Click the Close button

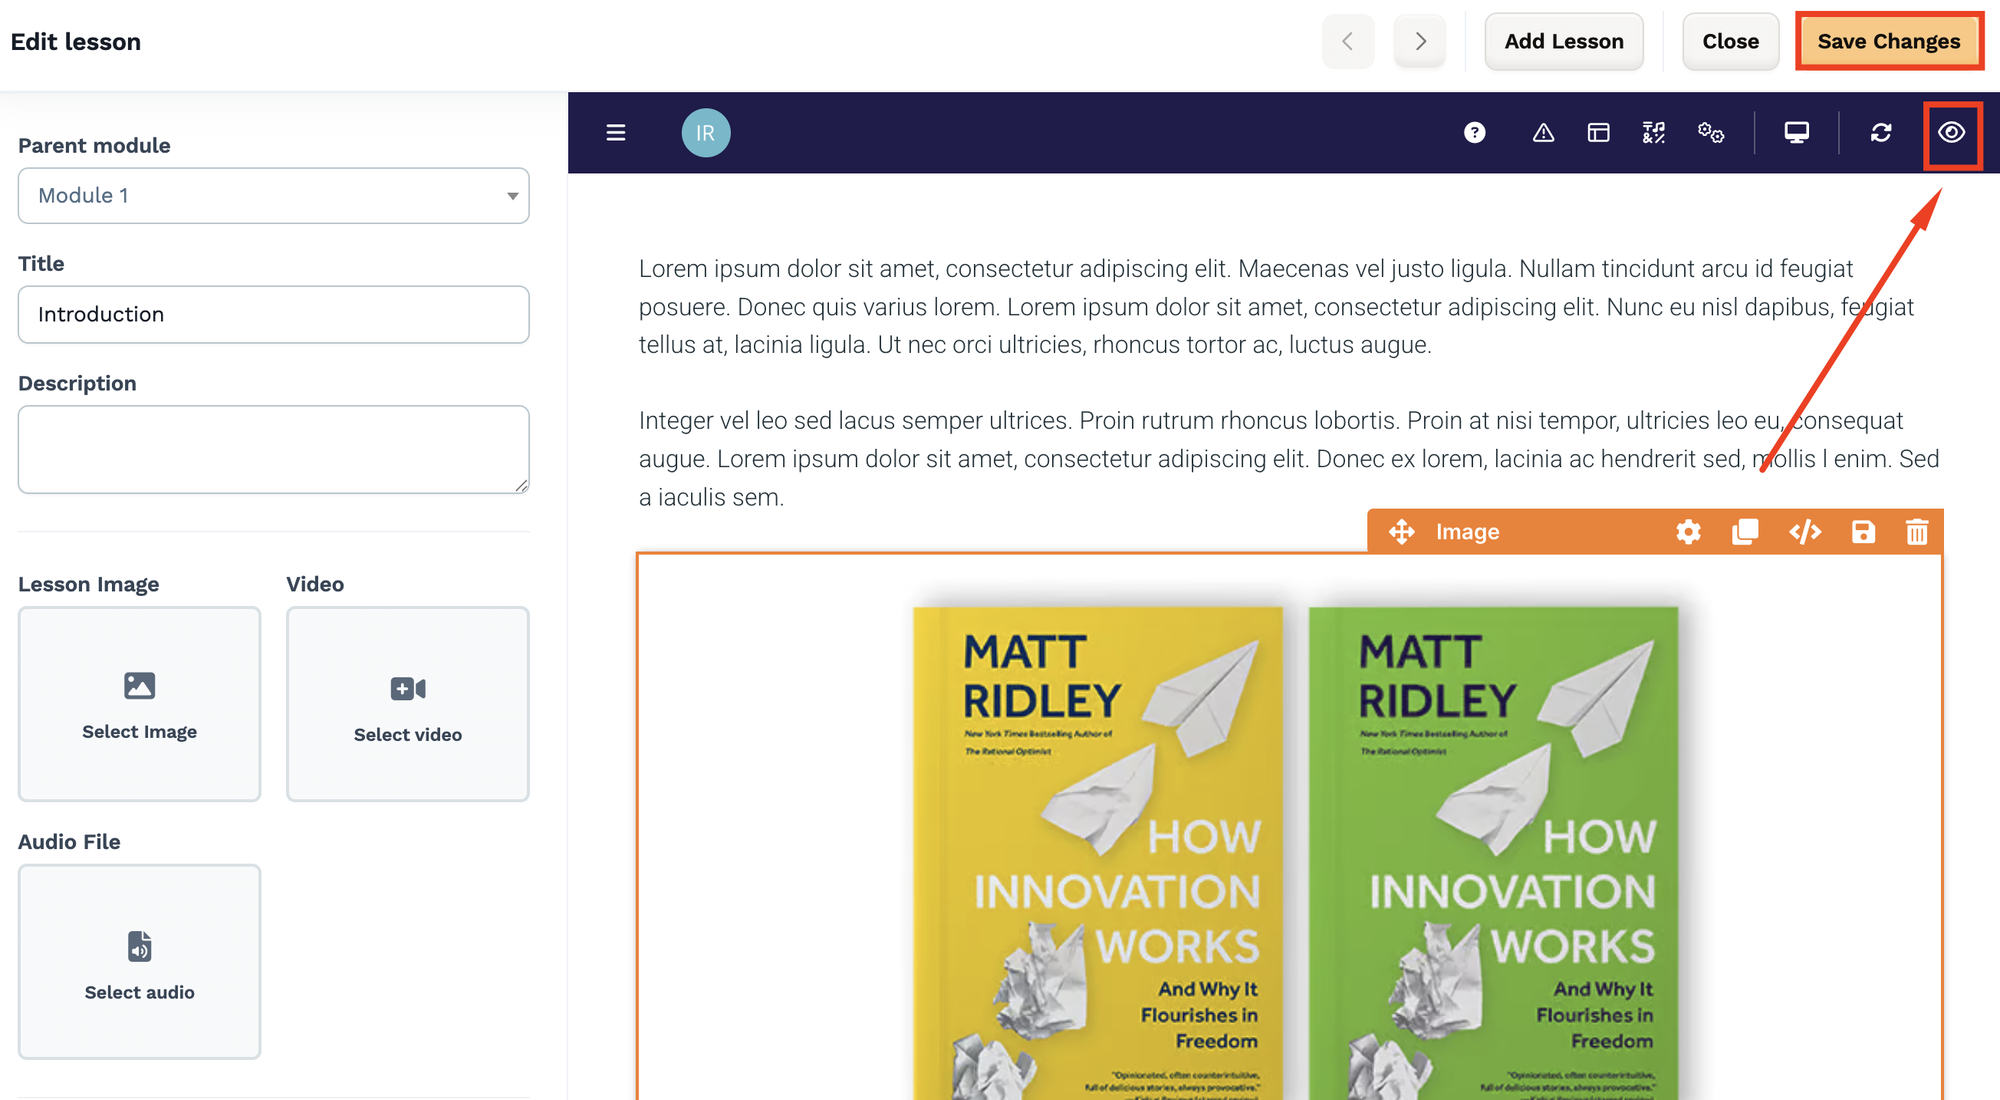coord(1731,41)
